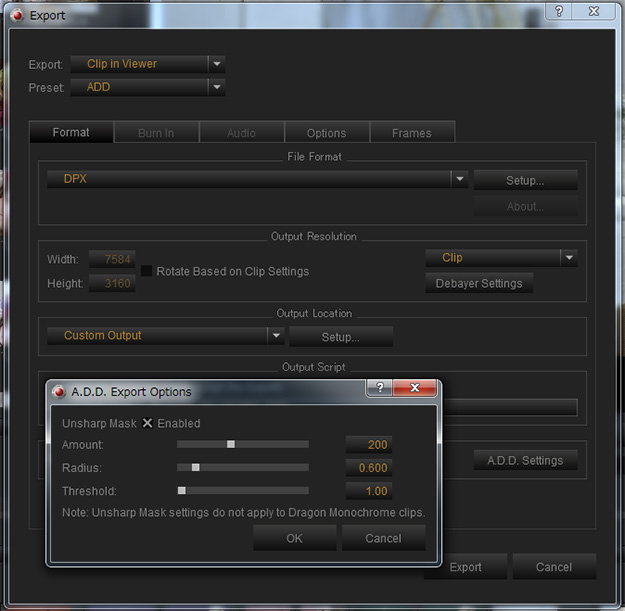Click Cancel in A.D.D. Export Options

(383, 538)
